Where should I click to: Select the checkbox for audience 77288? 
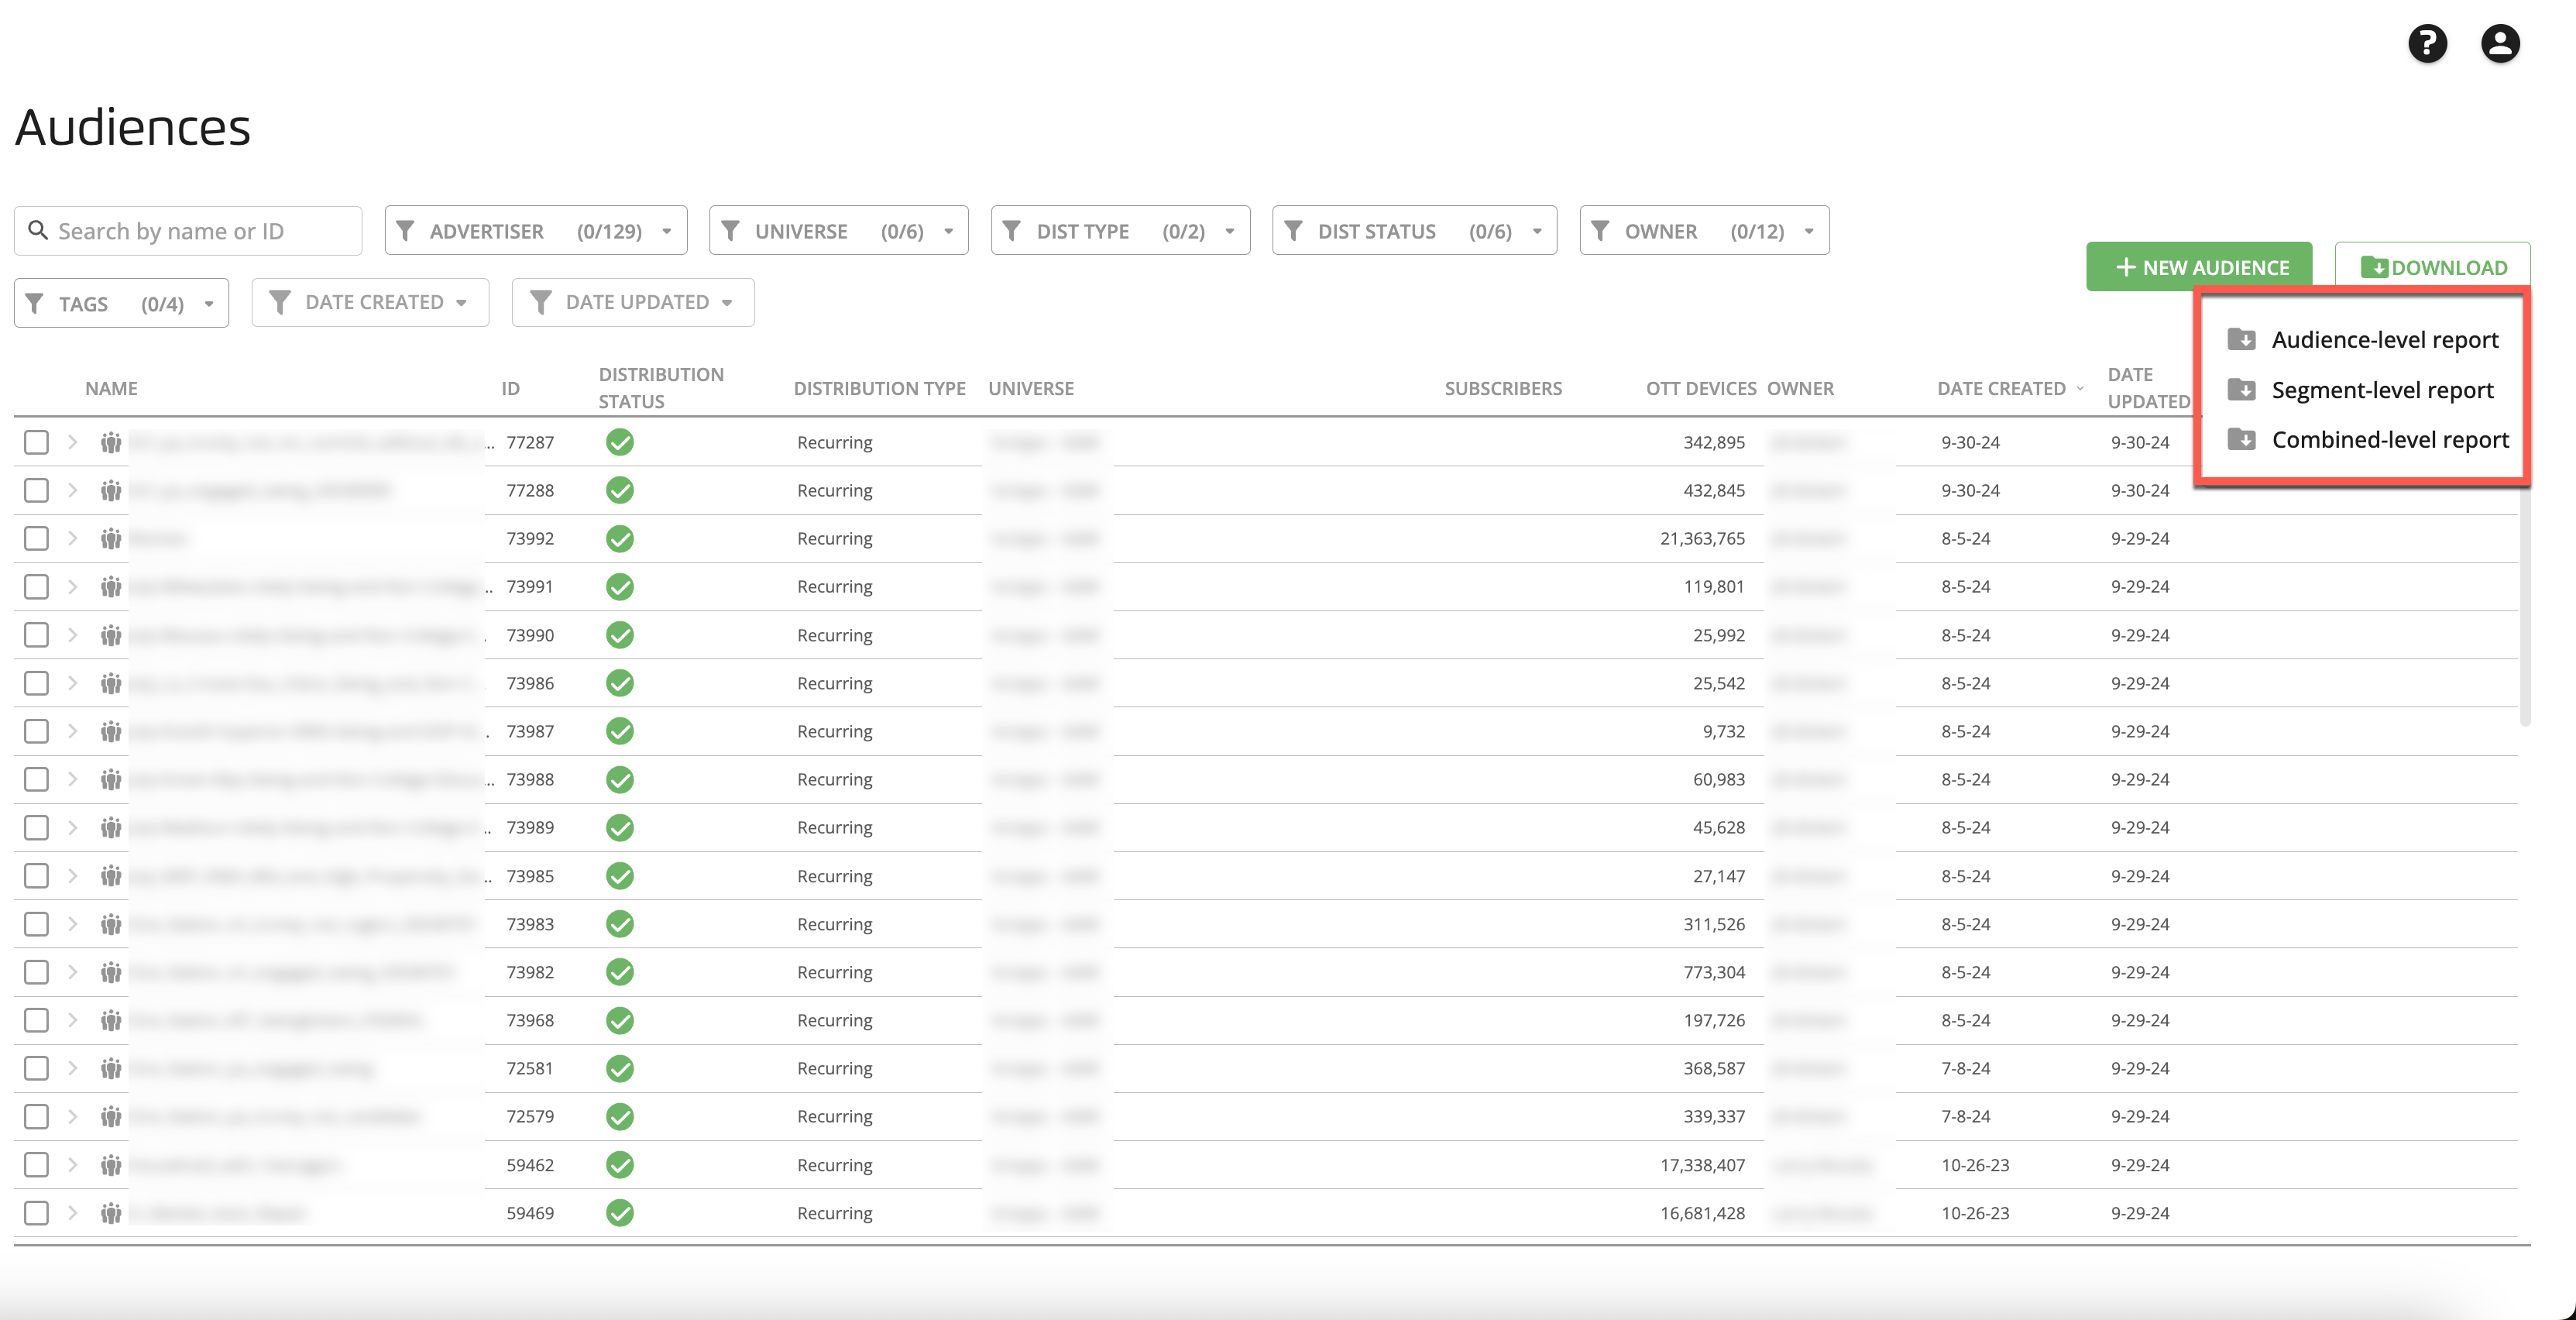pyautogui.click(x=36, y=490)
